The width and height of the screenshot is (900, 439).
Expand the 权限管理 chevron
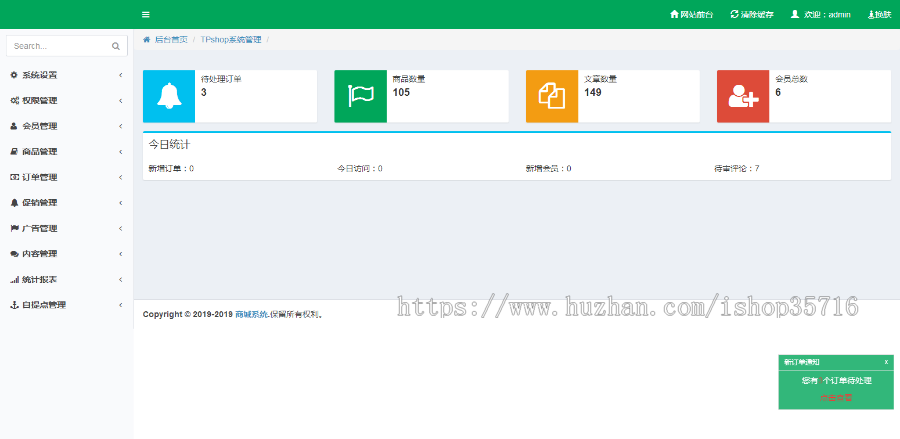(x=121, y=100)
